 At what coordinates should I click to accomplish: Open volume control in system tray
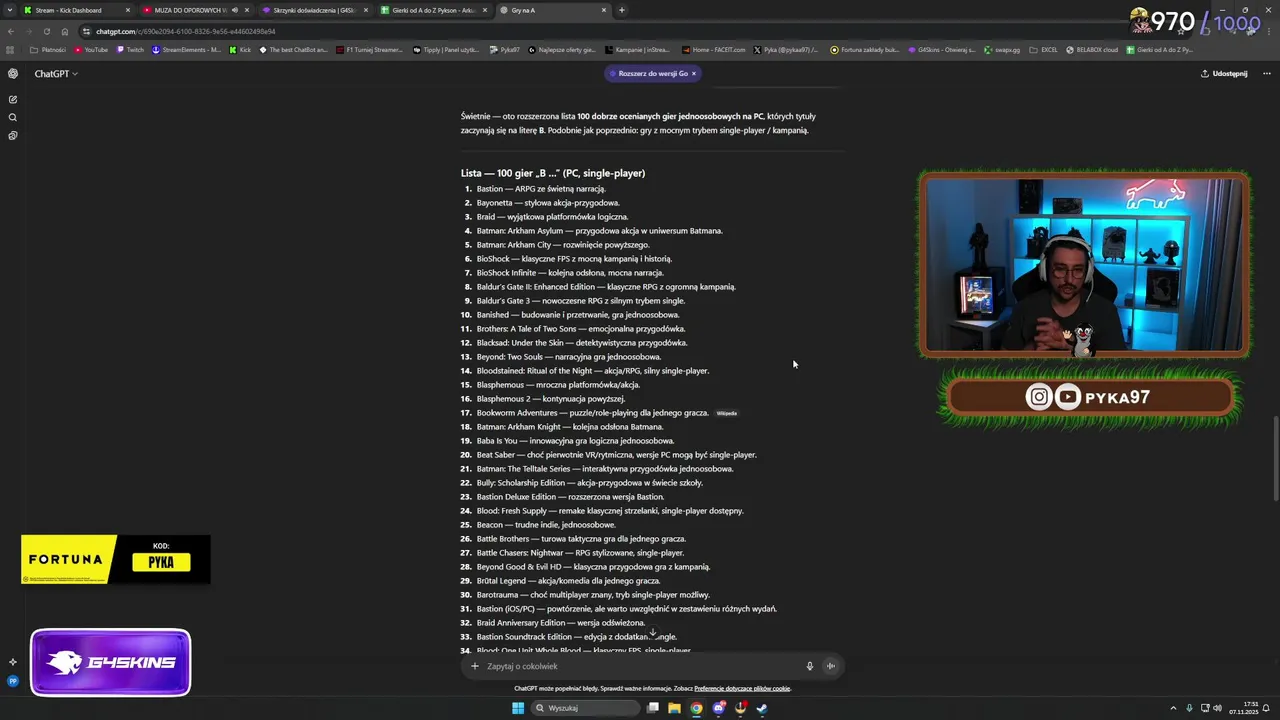tap(1218, 708)
